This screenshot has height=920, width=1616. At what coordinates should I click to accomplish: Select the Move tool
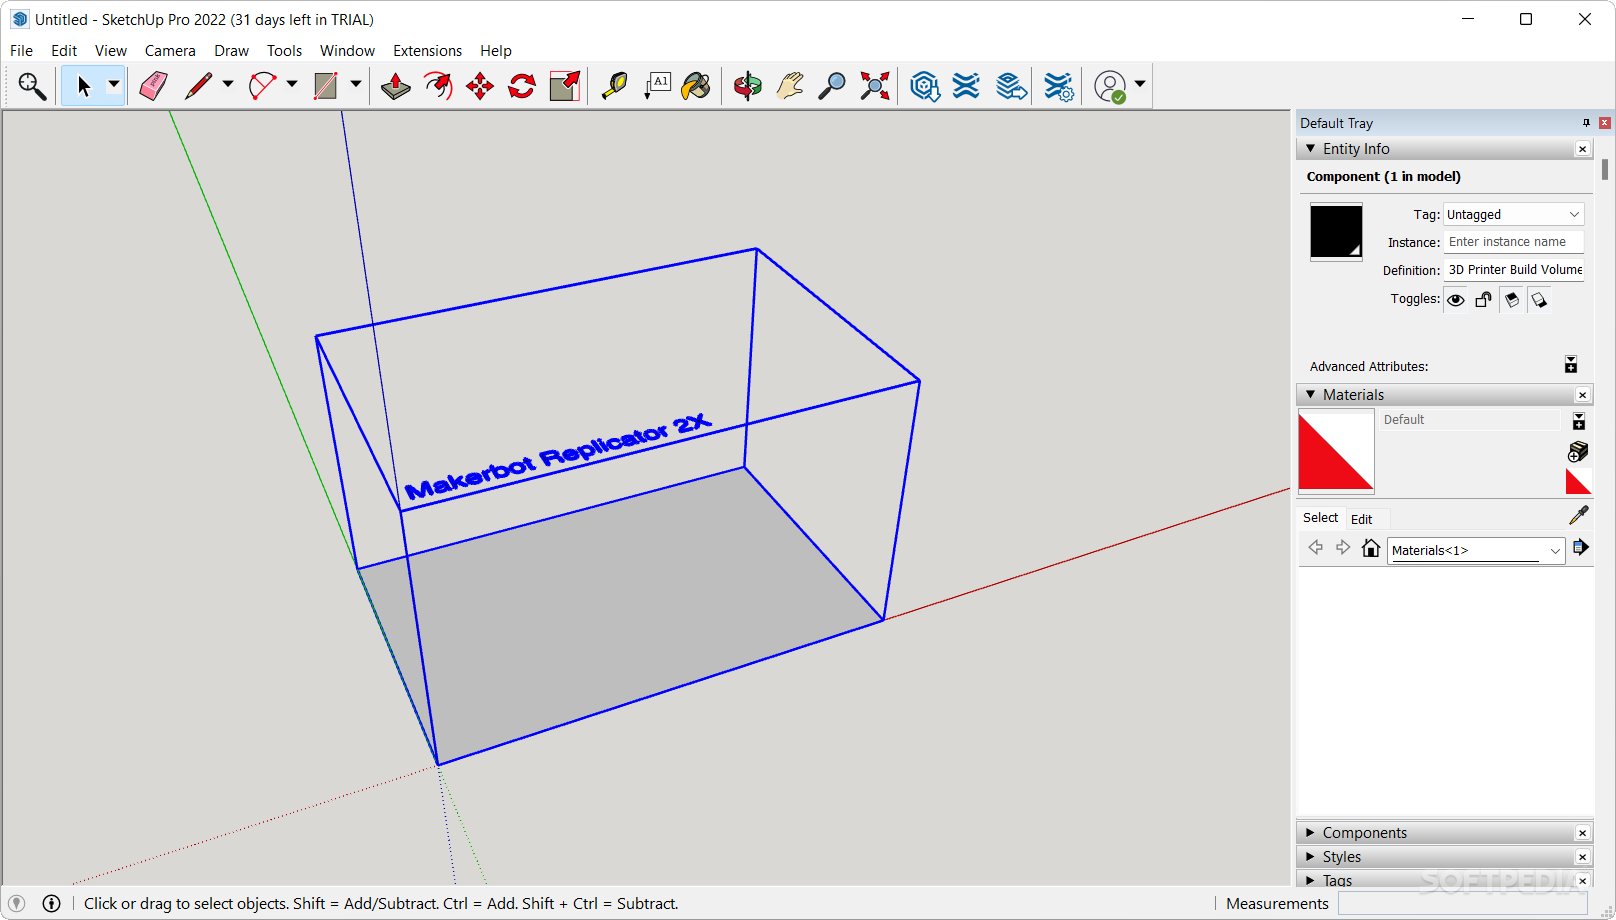[480, 87]
